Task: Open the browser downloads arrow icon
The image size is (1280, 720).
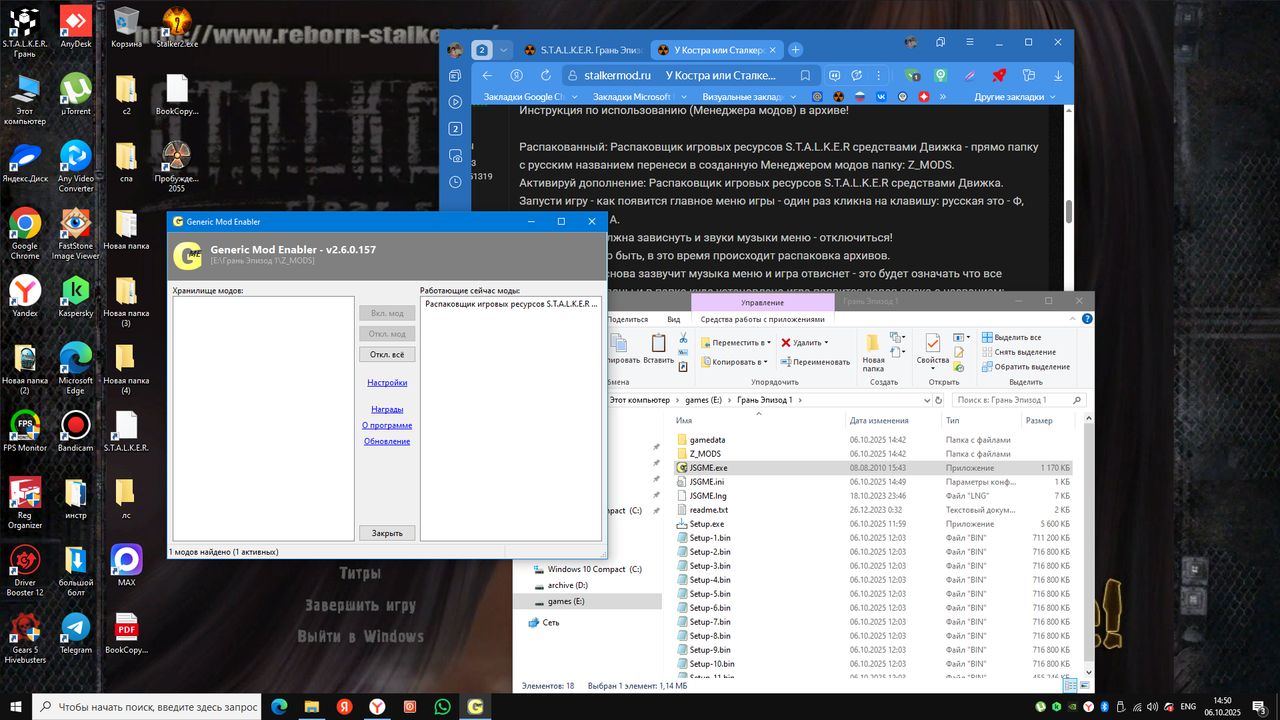Action: pyautogui.click(x=1058, y=75)
